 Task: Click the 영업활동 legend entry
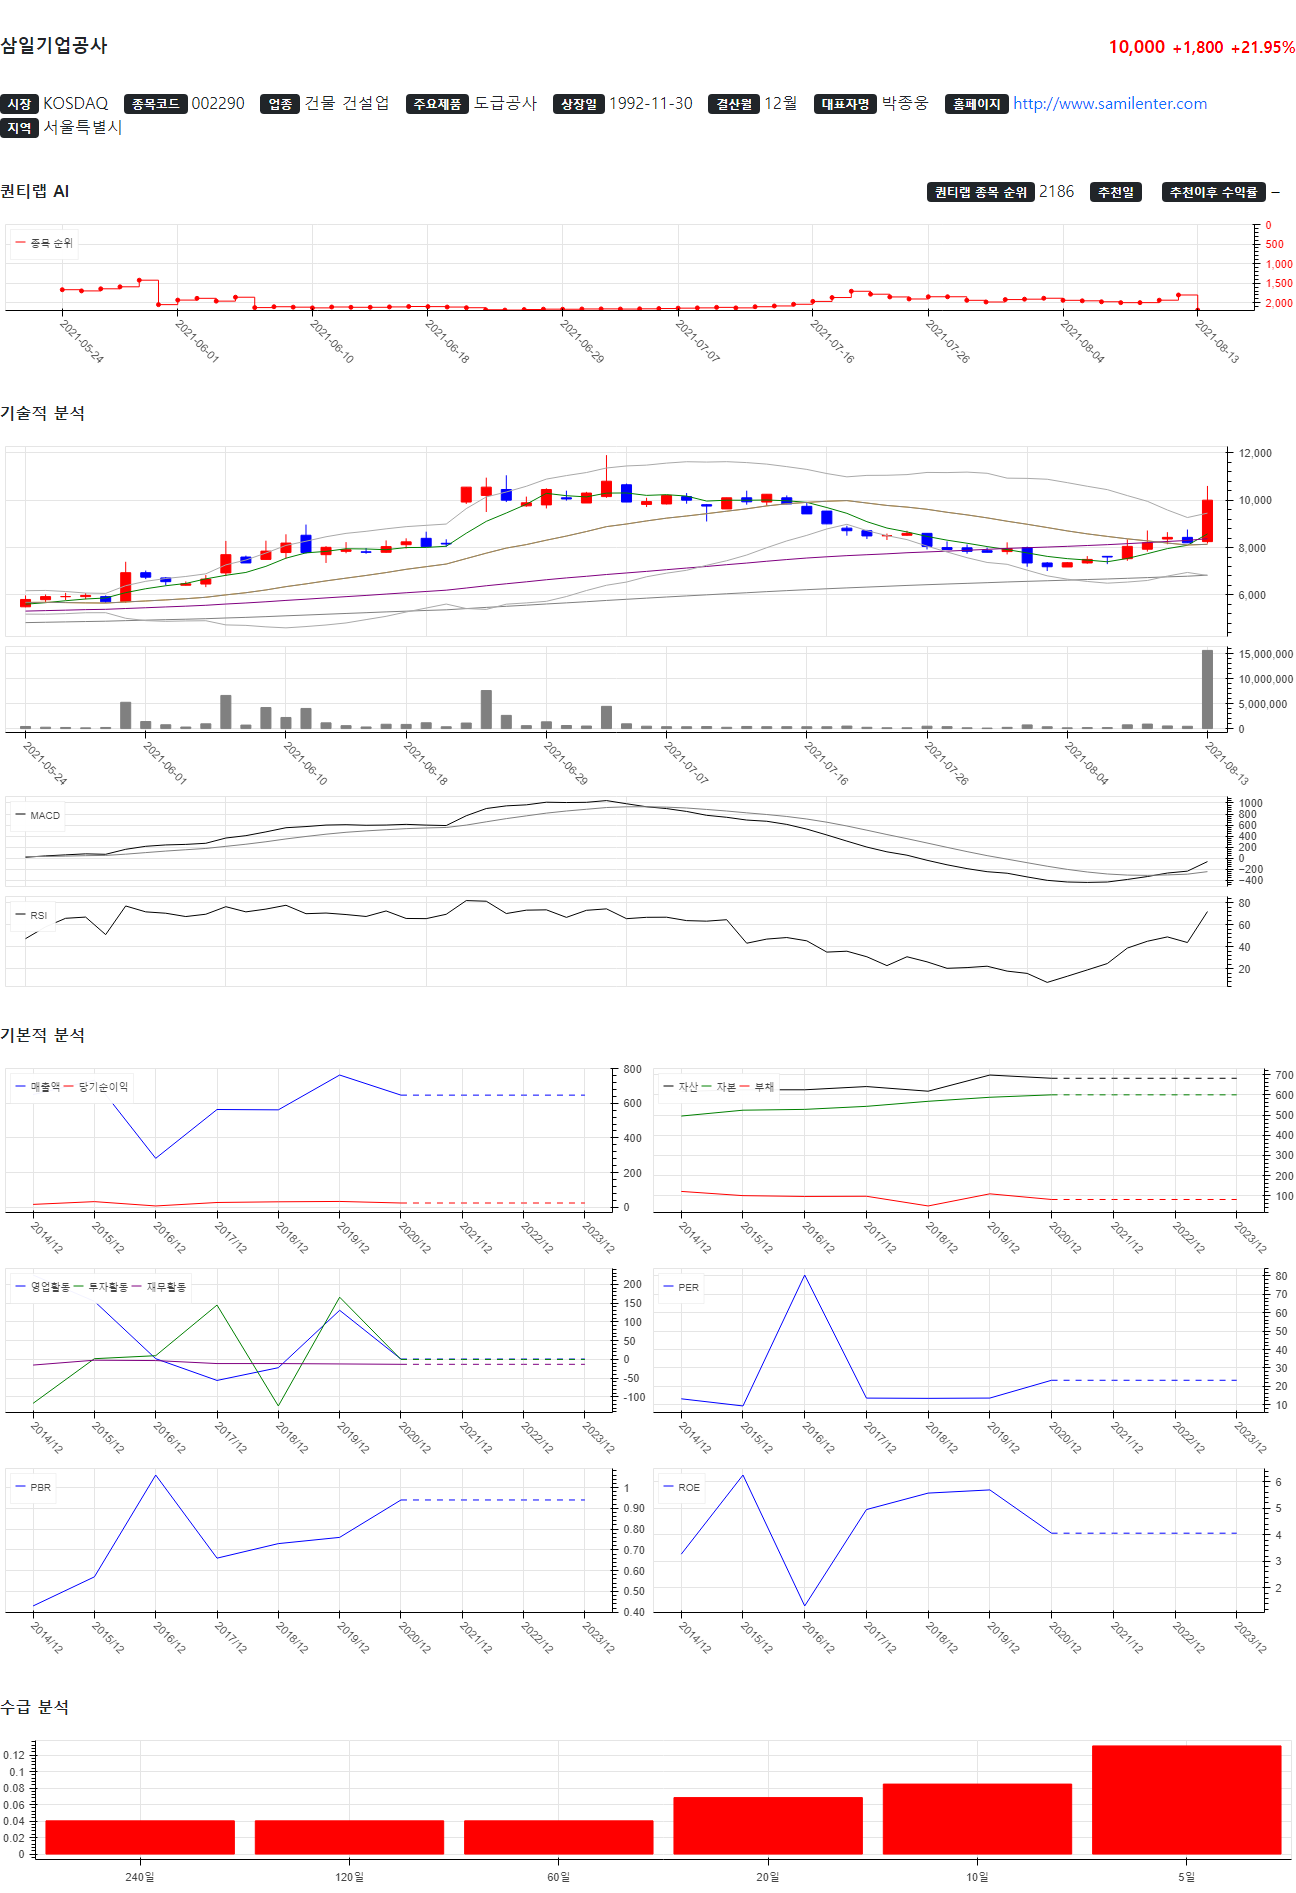tap(43, 1287)
